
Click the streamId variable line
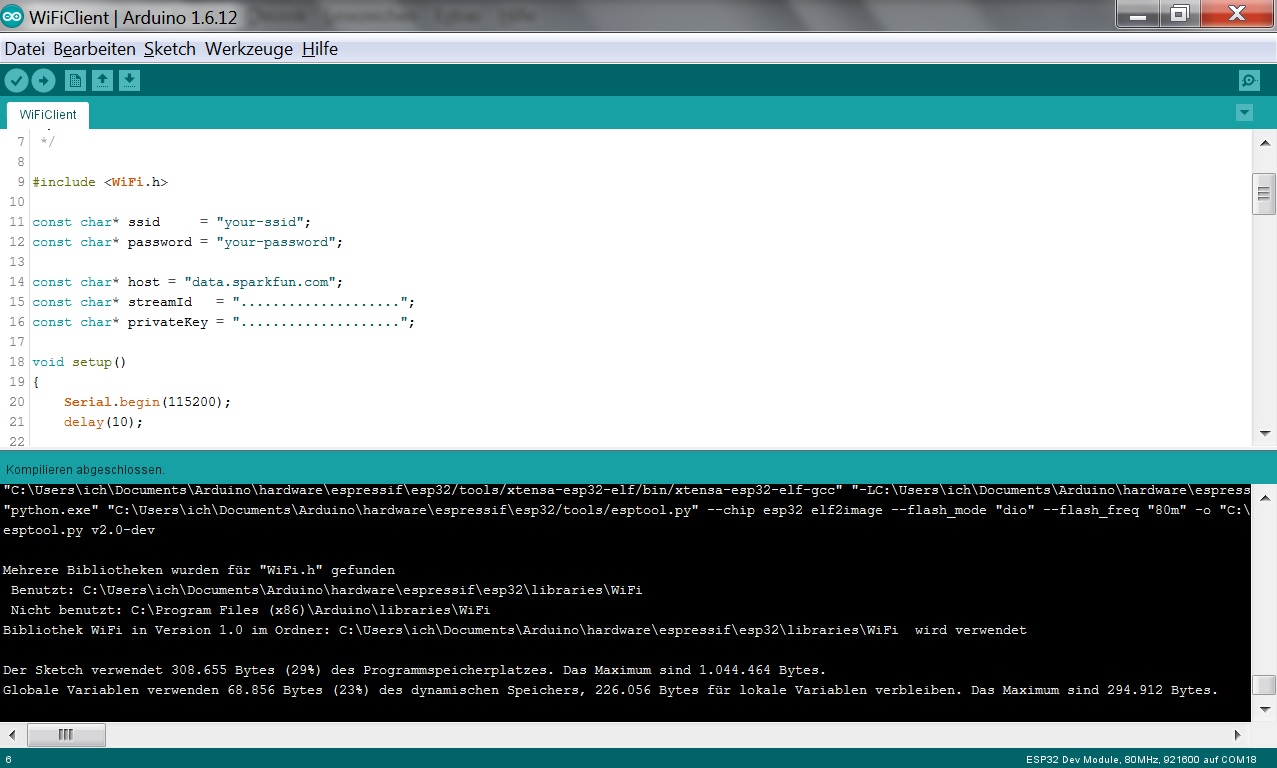pos(223,302)
